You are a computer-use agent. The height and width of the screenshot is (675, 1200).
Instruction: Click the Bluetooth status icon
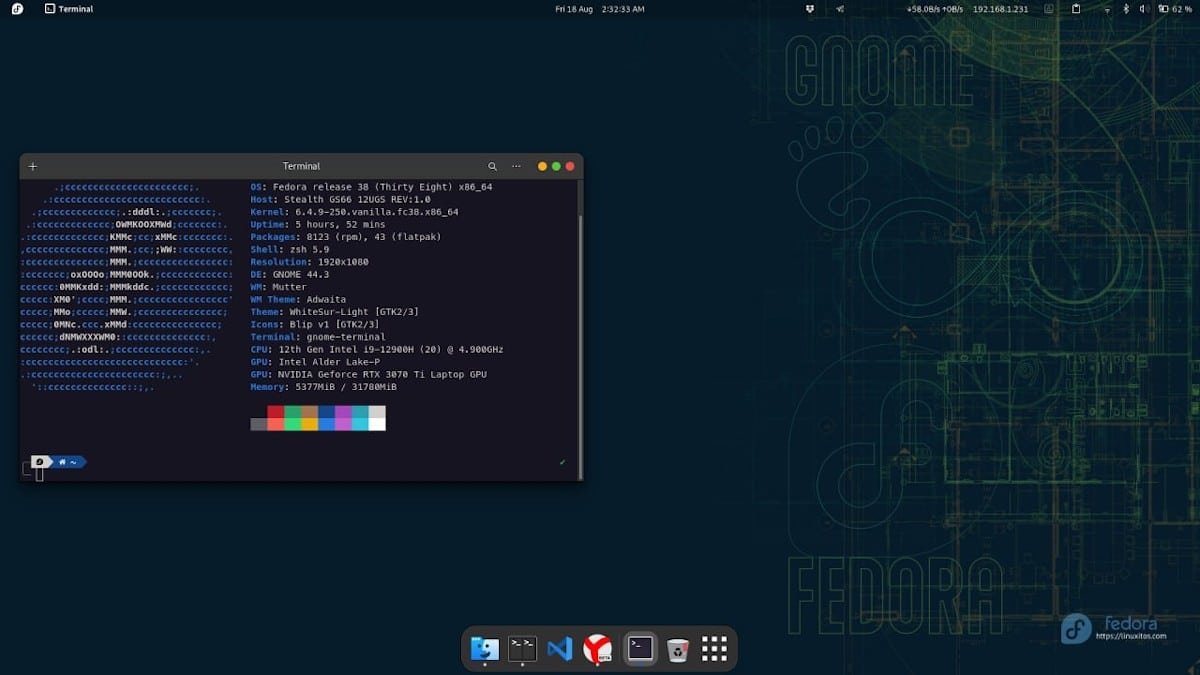pyautogui.click(x=1126, y=9)
